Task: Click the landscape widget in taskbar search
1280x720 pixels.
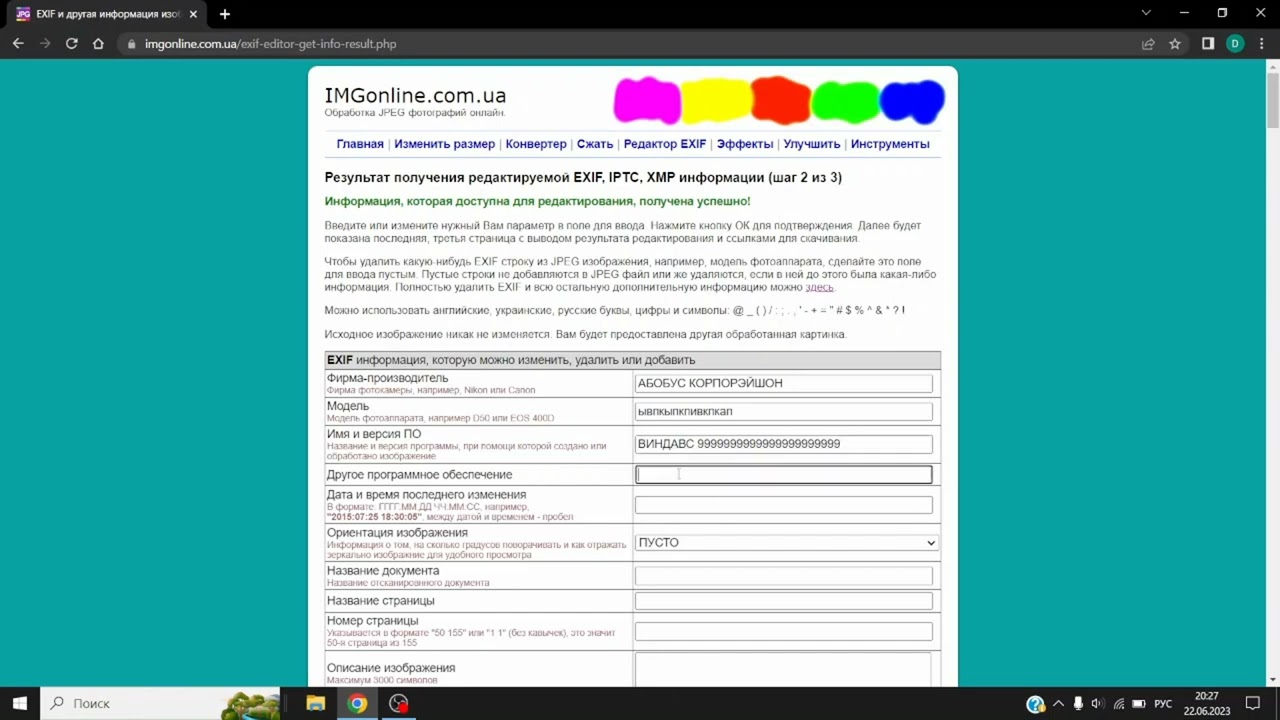Action: (250, 704)
